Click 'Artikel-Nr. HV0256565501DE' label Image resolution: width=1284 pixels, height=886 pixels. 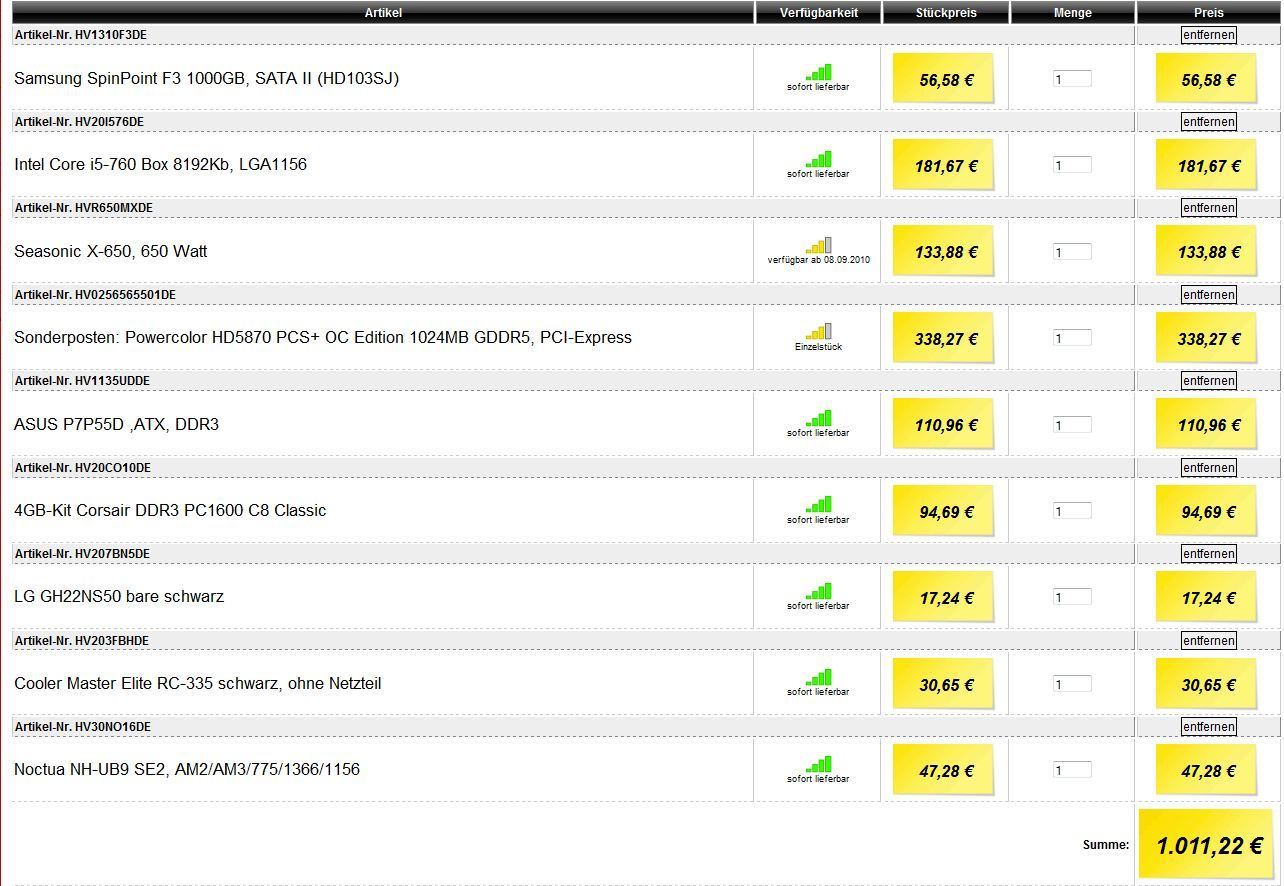coord(95,294)
